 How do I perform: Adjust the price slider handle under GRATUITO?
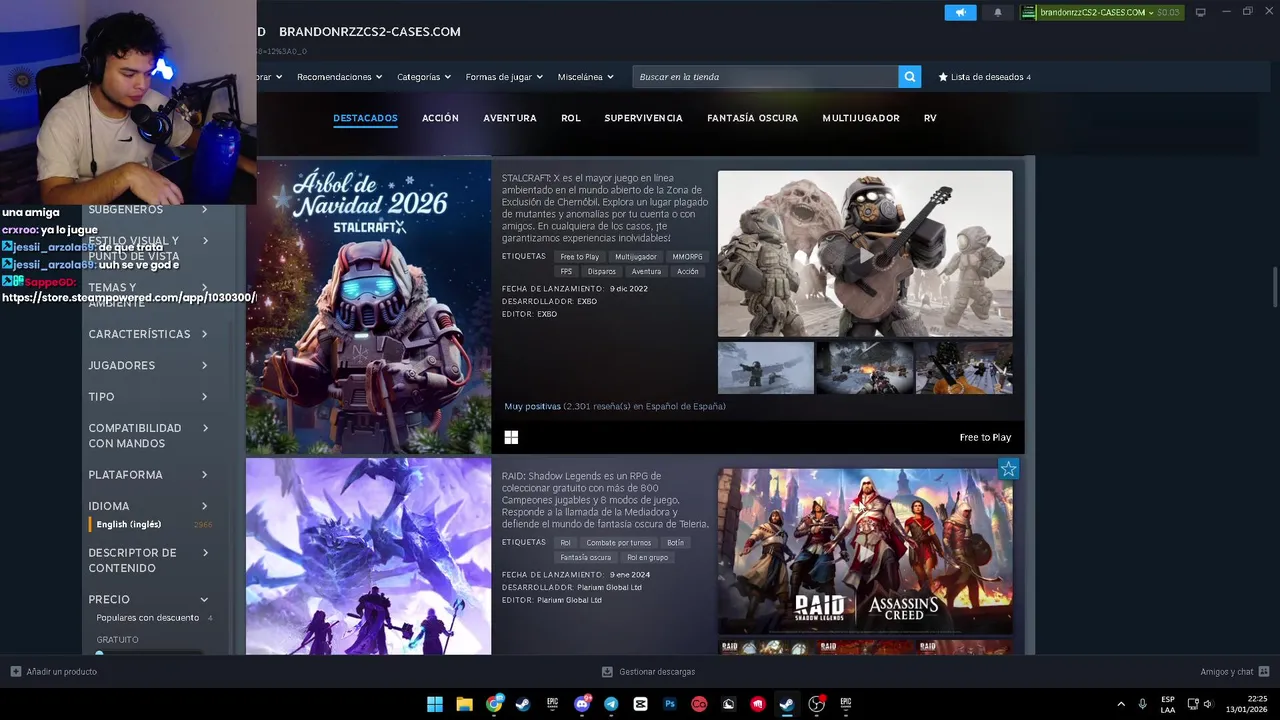pyautogui.click(x=99, y=653)
